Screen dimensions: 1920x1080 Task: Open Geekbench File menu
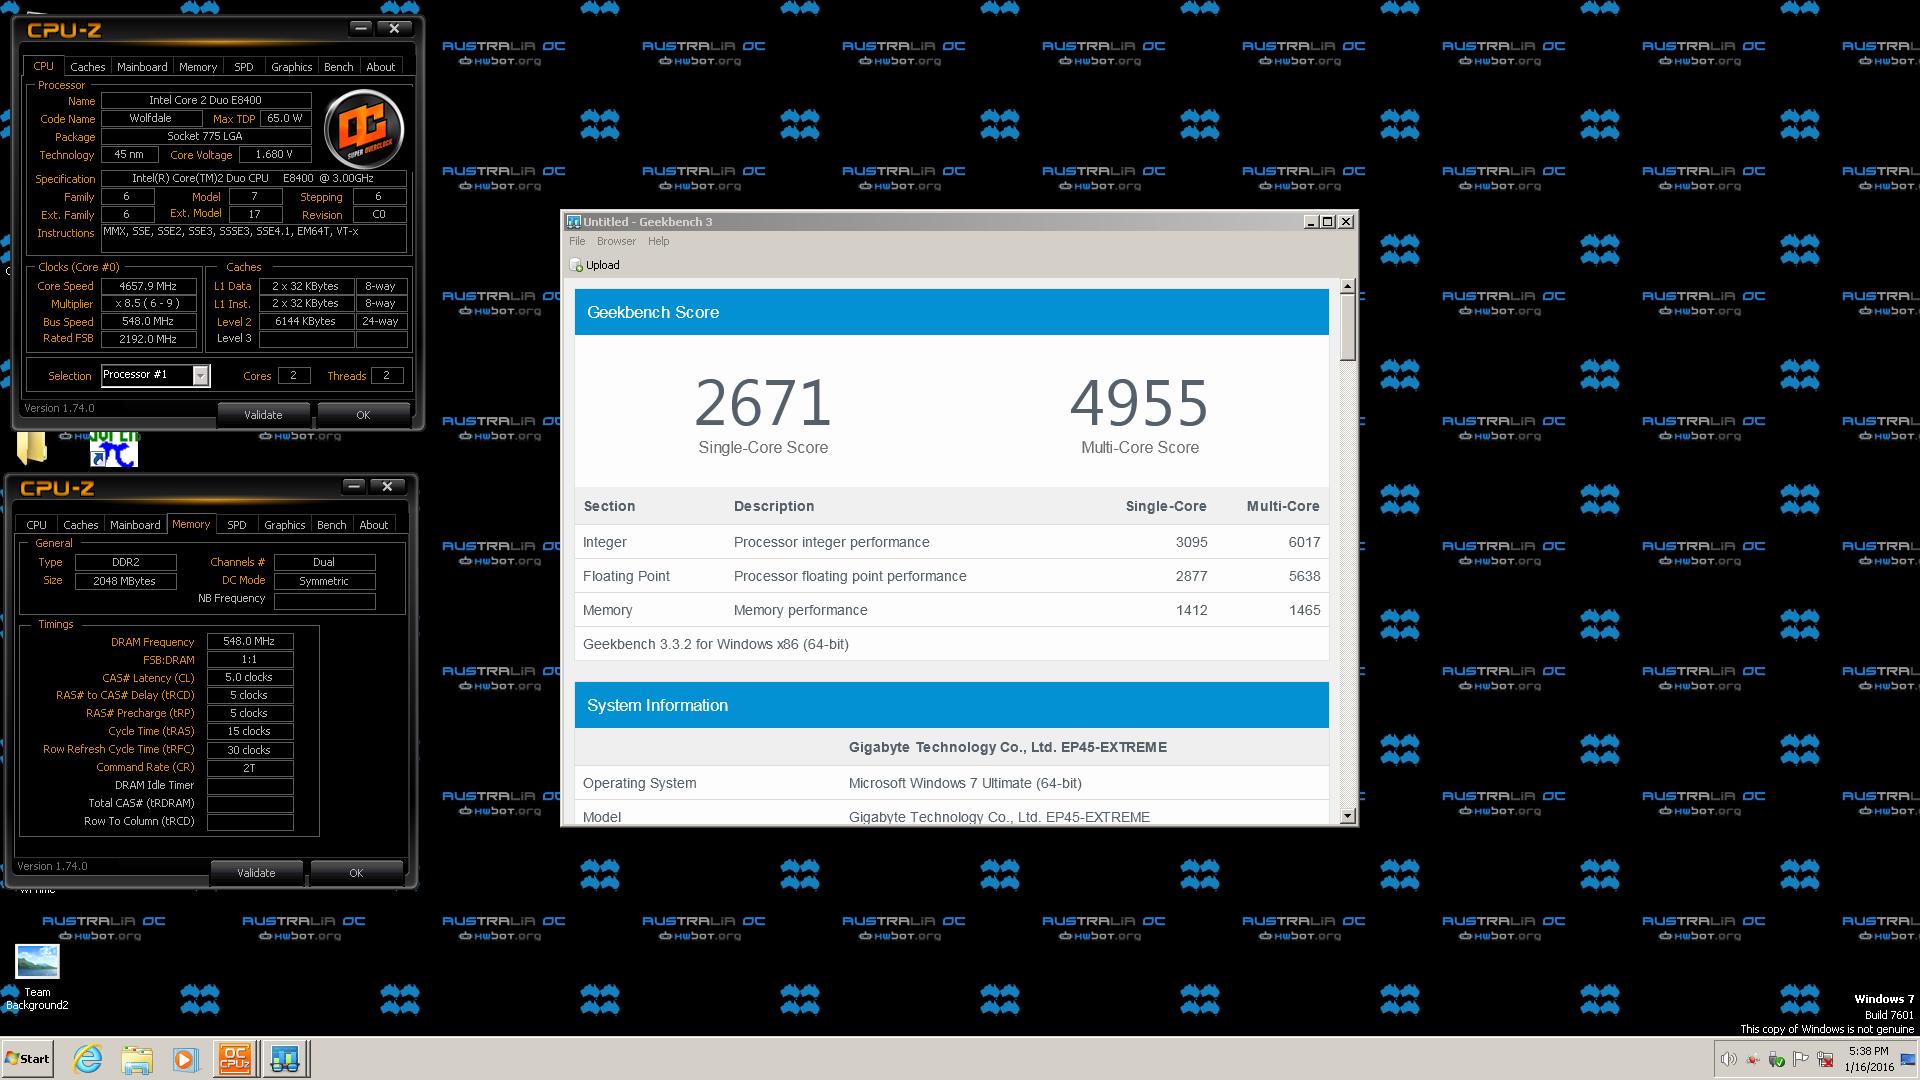click(577, 241)
